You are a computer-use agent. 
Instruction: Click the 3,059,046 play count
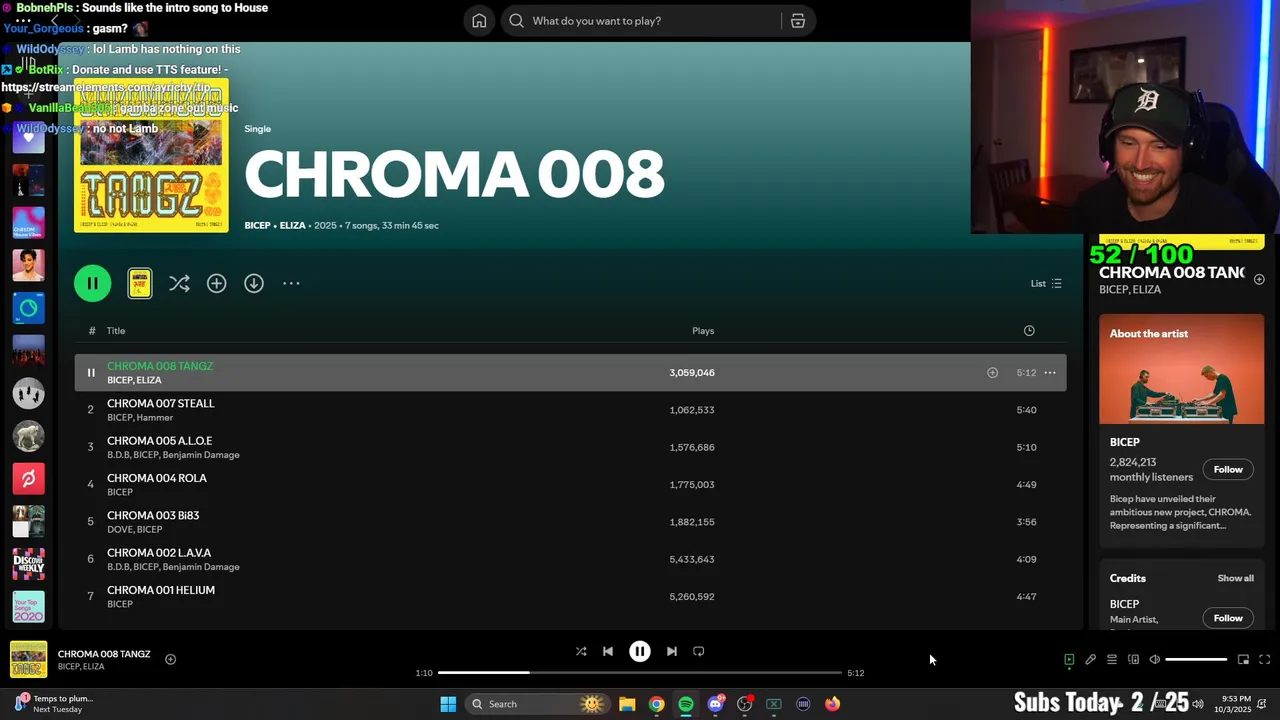pos(692,373)
